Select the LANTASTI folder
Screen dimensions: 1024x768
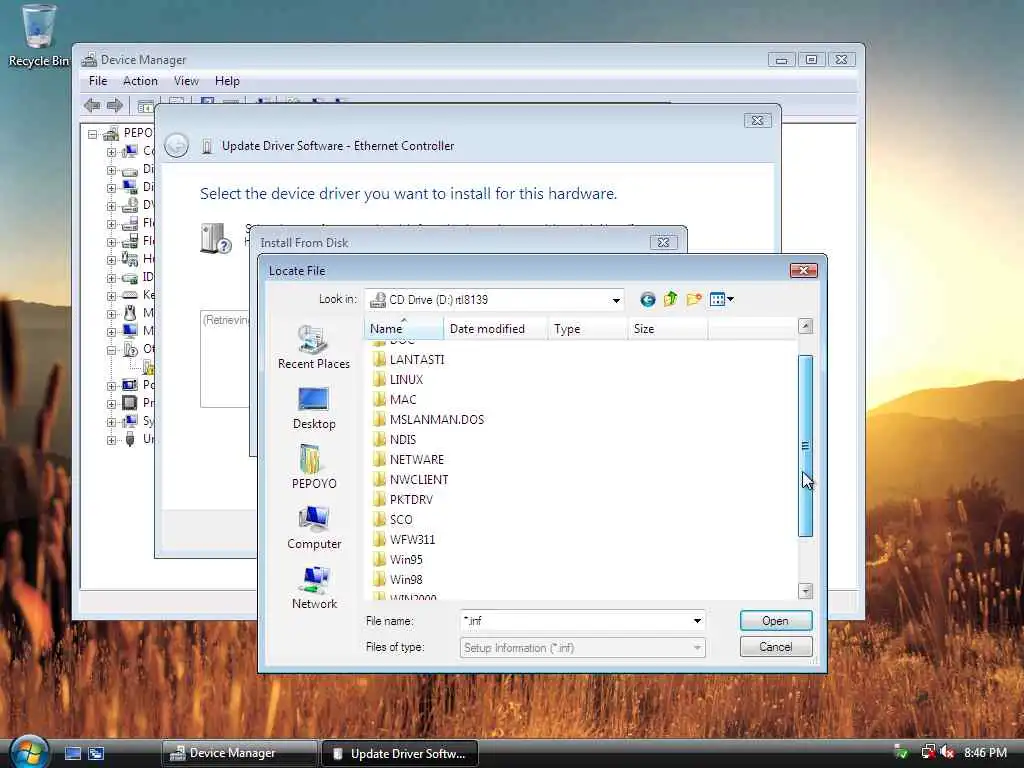click(408, 360)
